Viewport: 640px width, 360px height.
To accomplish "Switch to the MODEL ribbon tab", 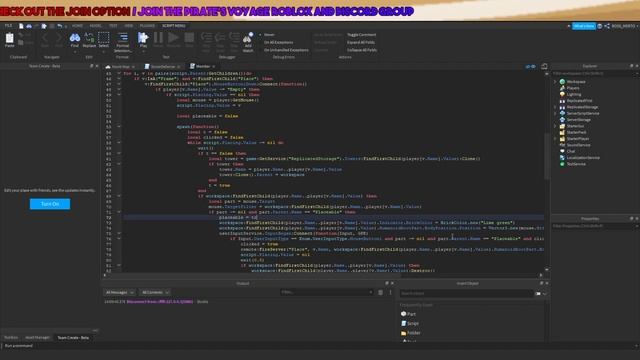I will pyautogui.click(x=96, y=26).
